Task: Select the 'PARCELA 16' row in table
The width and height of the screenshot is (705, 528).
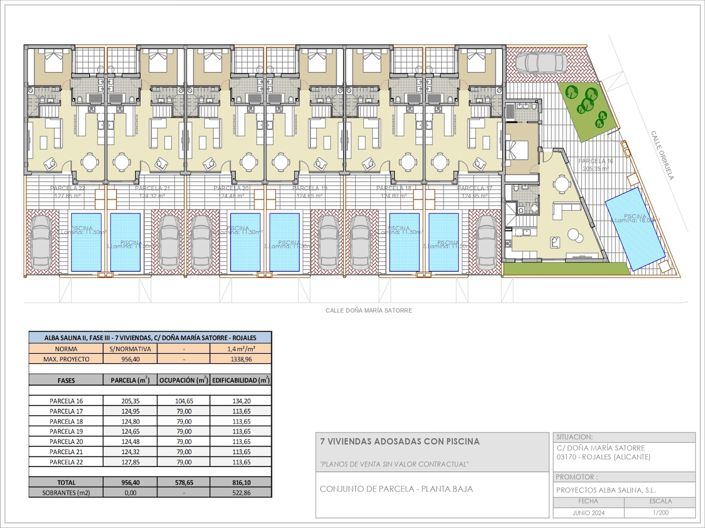Action: pyautogui.click(x=65, y=401)
